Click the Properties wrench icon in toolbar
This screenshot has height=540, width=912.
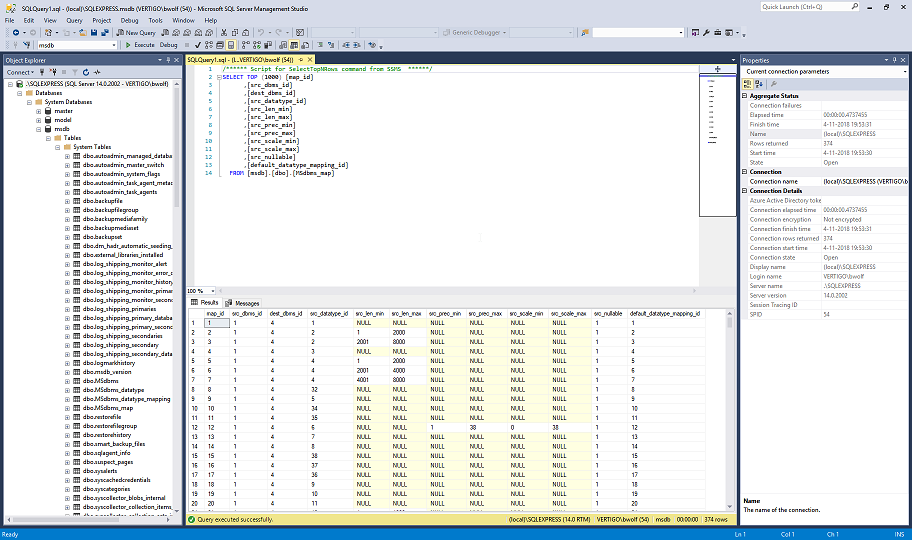tap(706, 33)
